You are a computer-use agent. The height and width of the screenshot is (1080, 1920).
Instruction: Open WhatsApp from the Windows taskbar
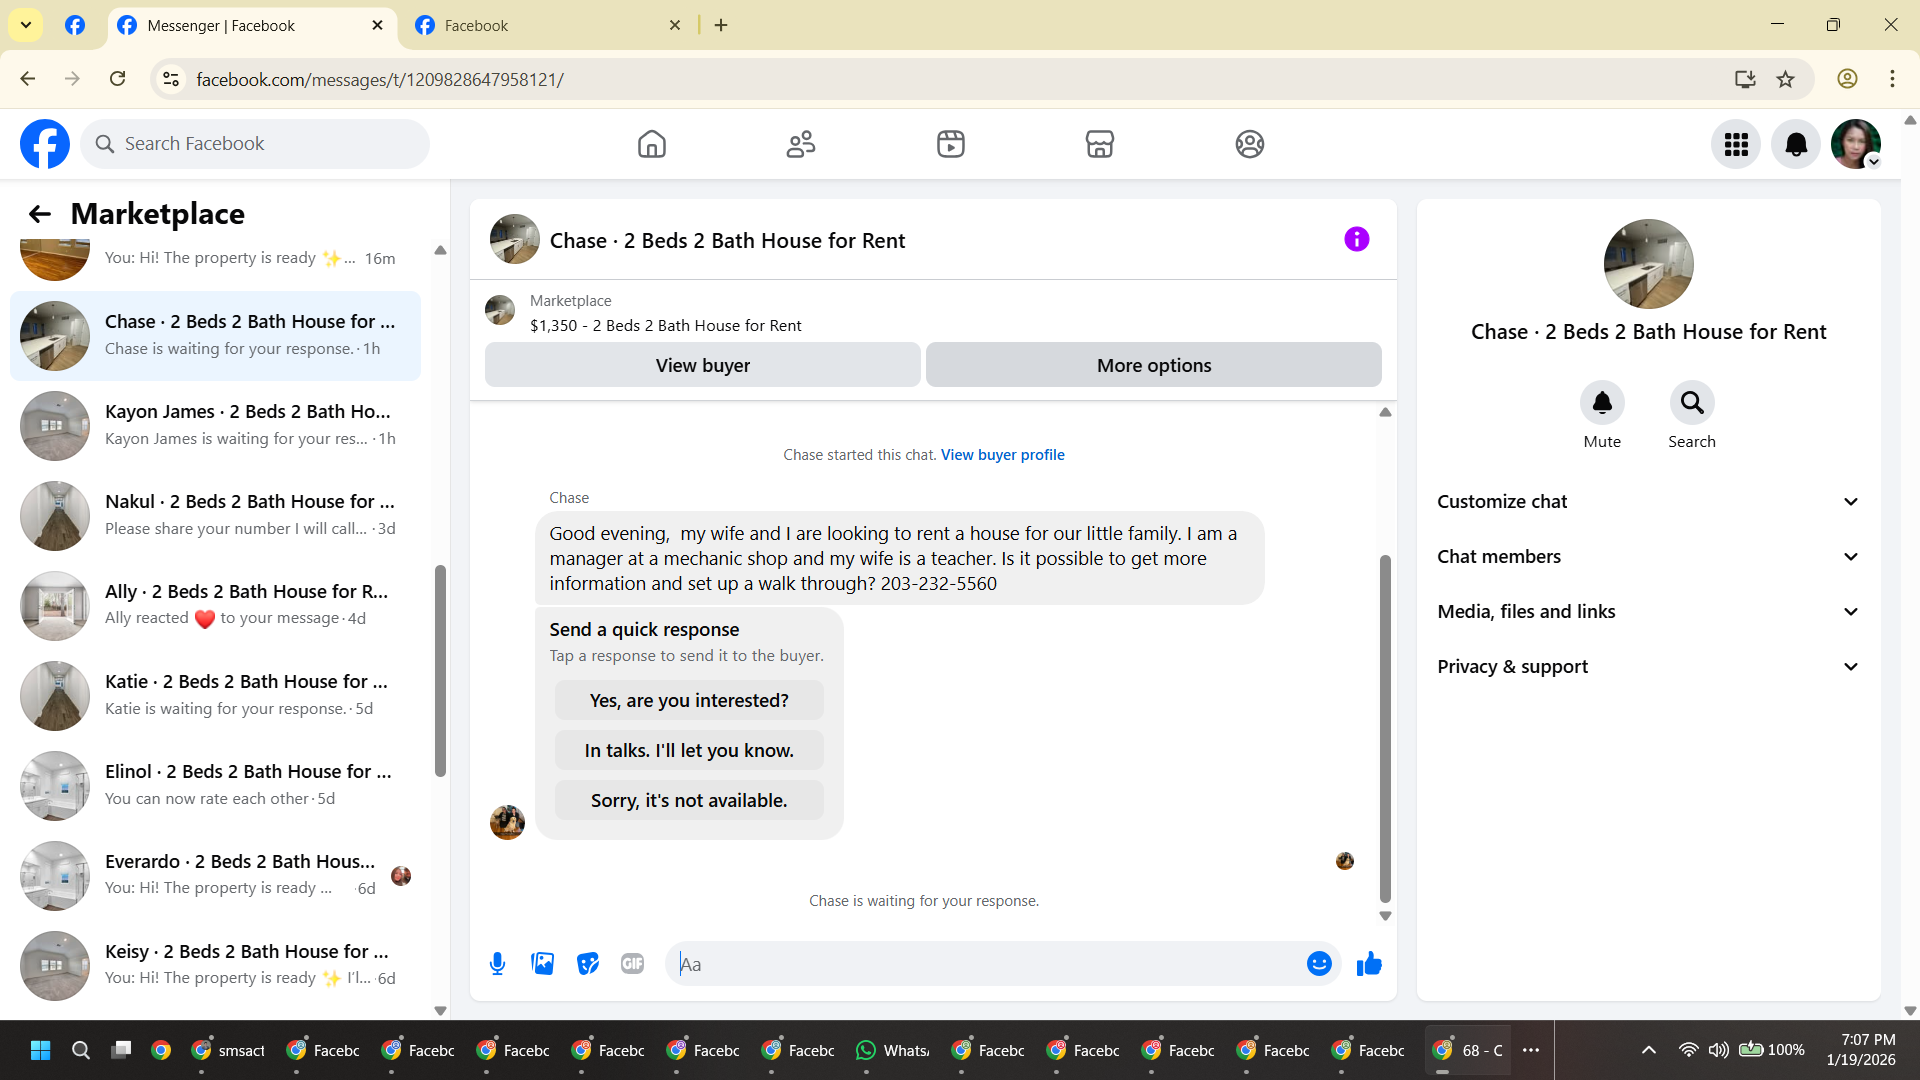click(x=893, y=1050)
